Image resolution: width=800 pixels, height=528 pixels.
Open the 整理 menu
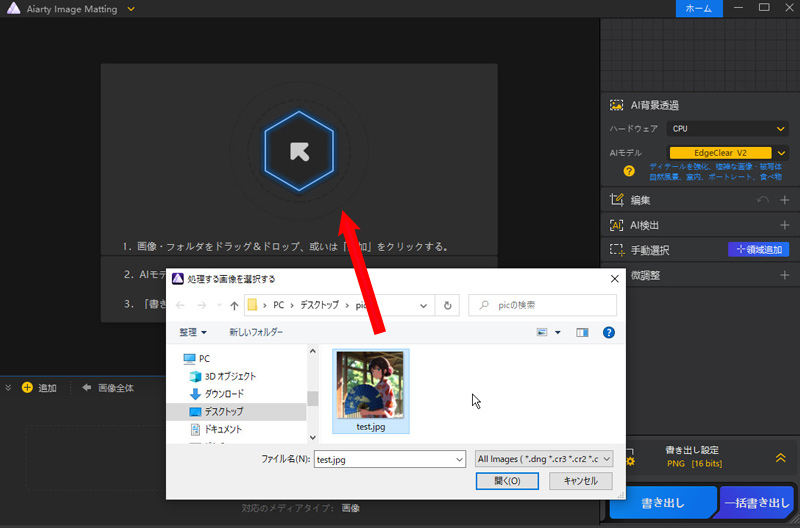193,332
